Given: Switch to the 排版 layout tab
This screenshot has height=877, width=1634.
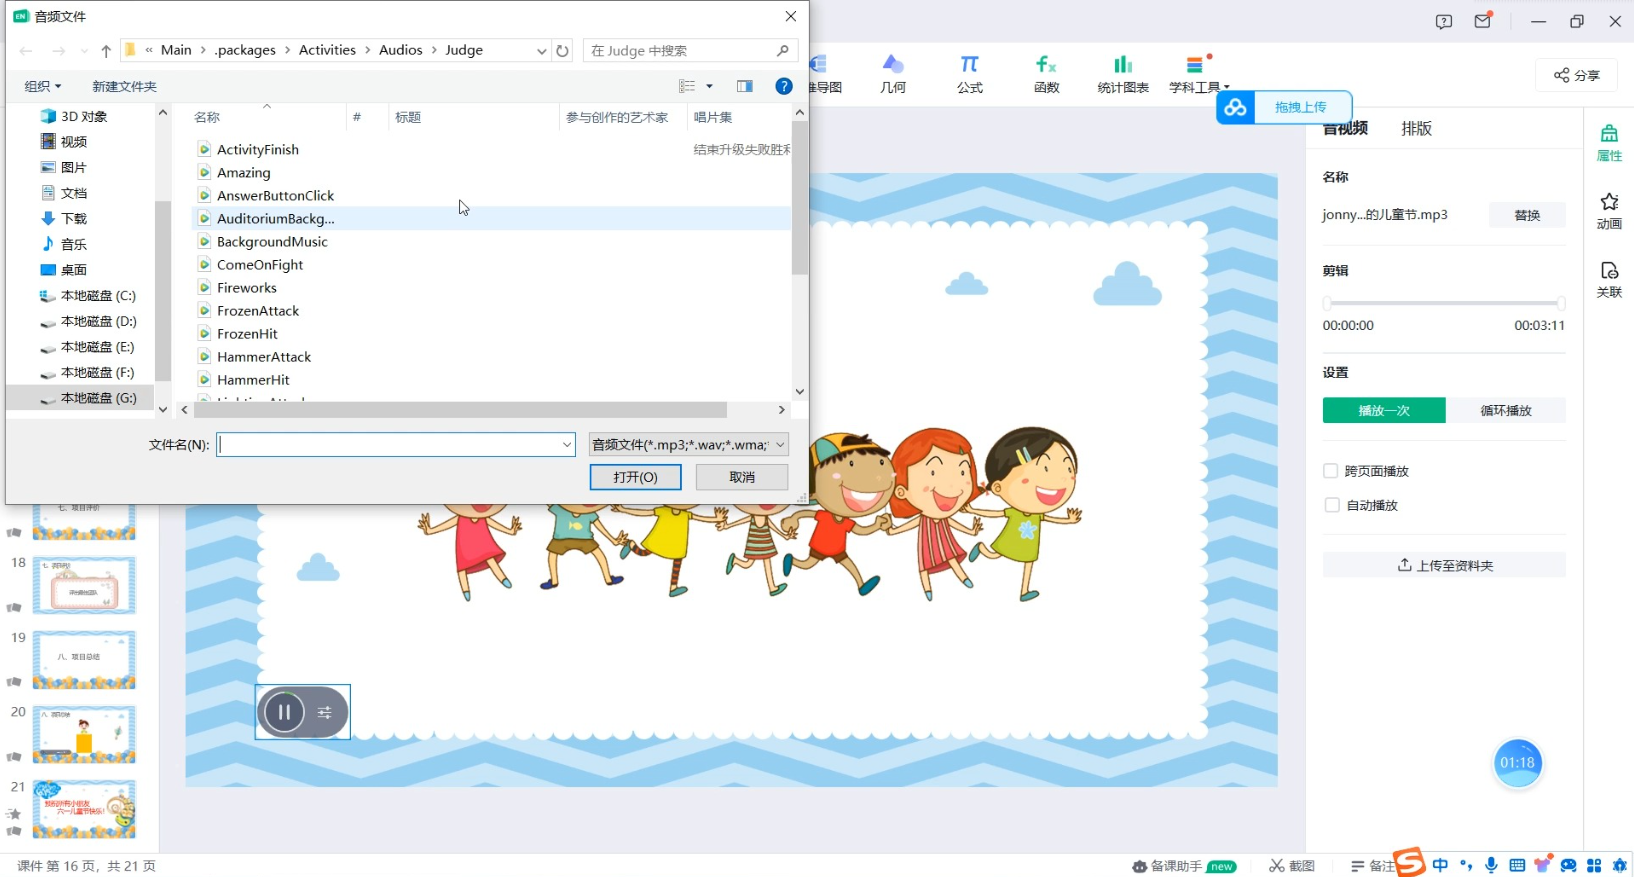Looking at the screenshot, I should 1416,128.
